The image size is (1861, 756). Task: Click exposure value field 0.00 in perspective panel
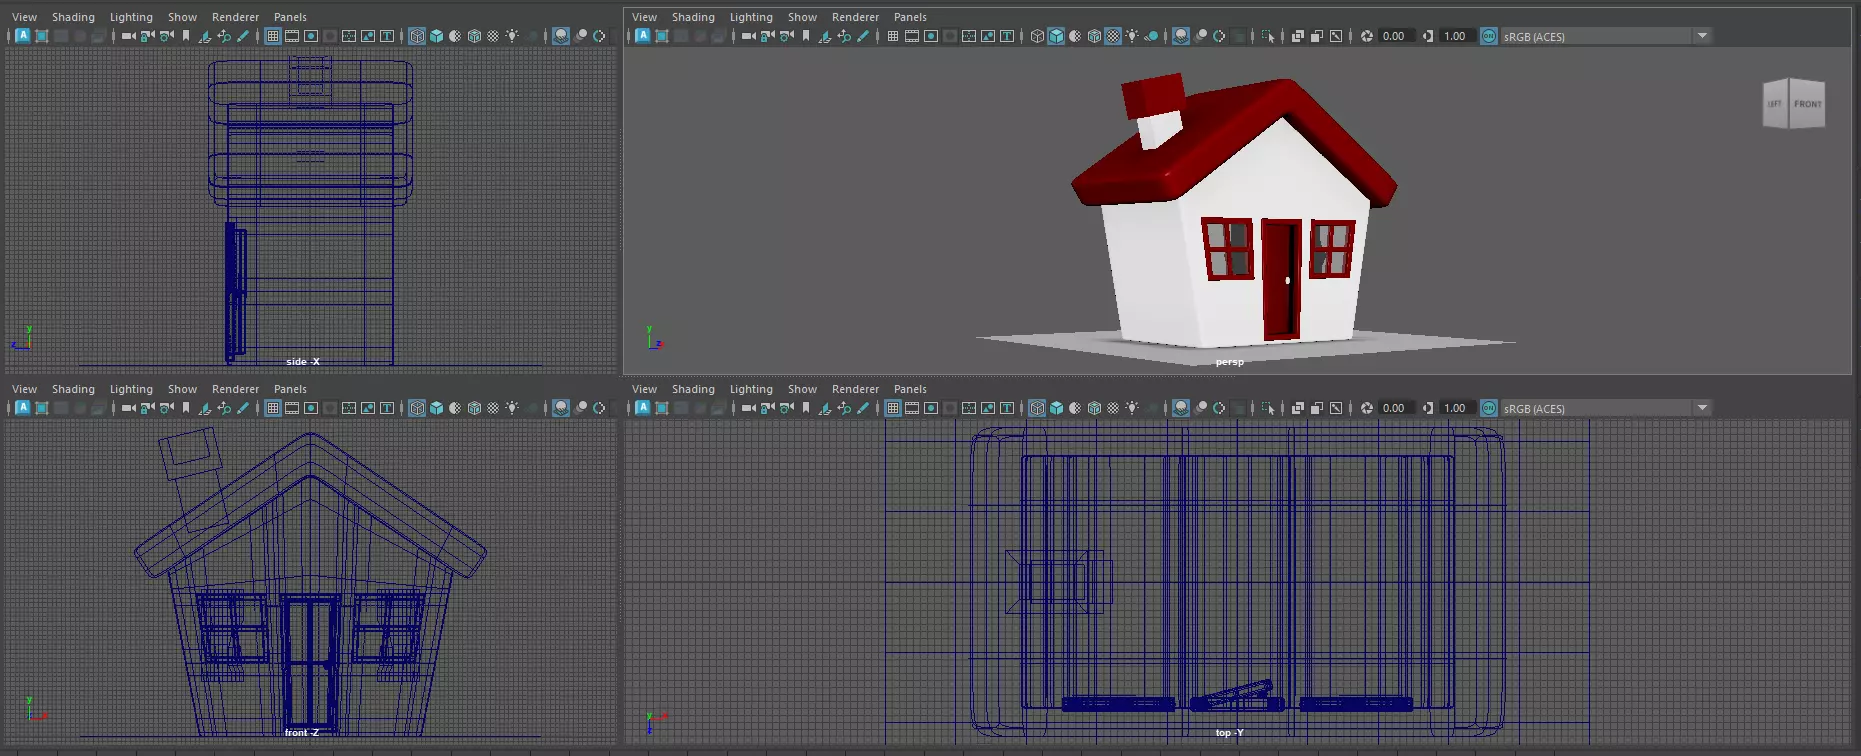pos(1395,36)
